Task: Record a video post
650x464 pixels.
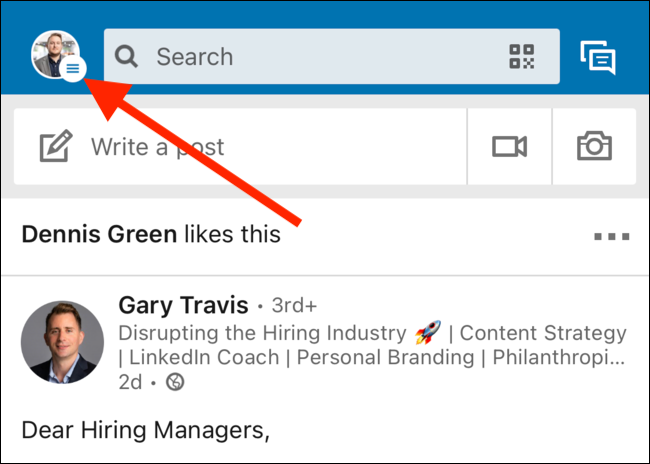Action: pos(509,147)
